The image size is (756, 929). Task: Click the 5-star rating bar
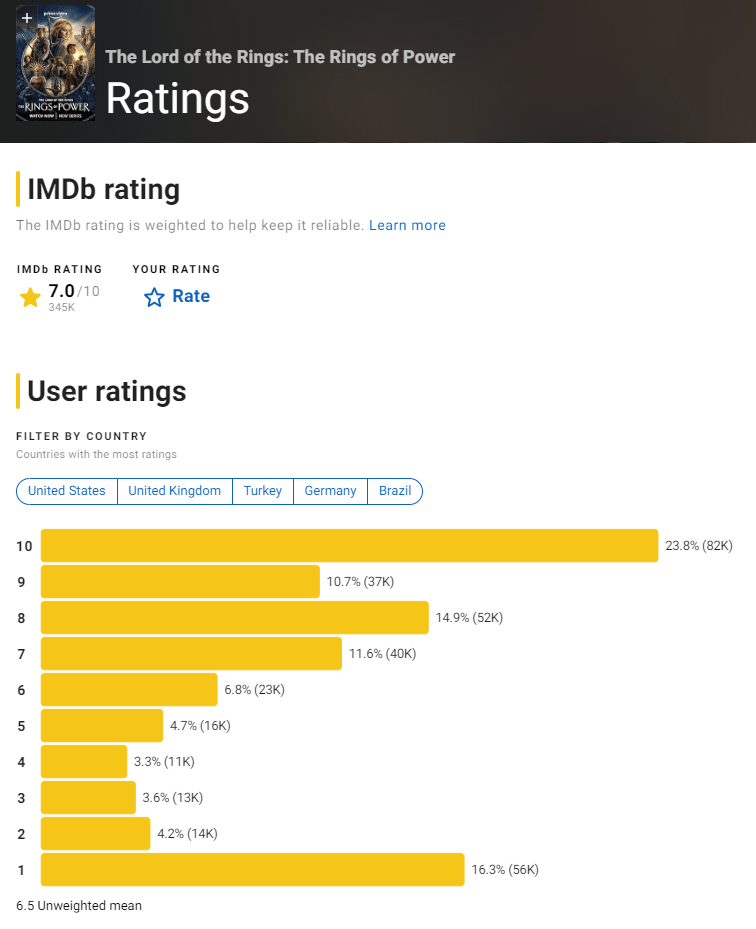point(102,726)
